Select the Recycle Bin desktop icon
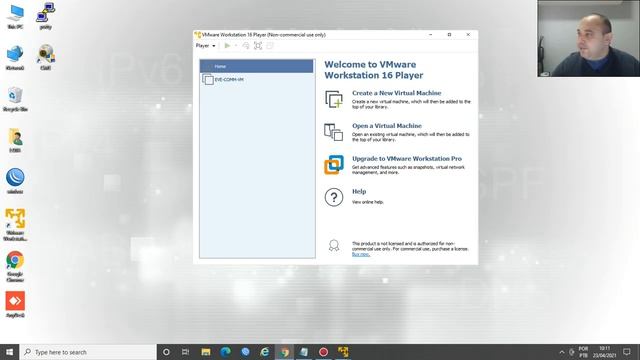The width and height of the screenshot is (640, 360). click(15, 99)
